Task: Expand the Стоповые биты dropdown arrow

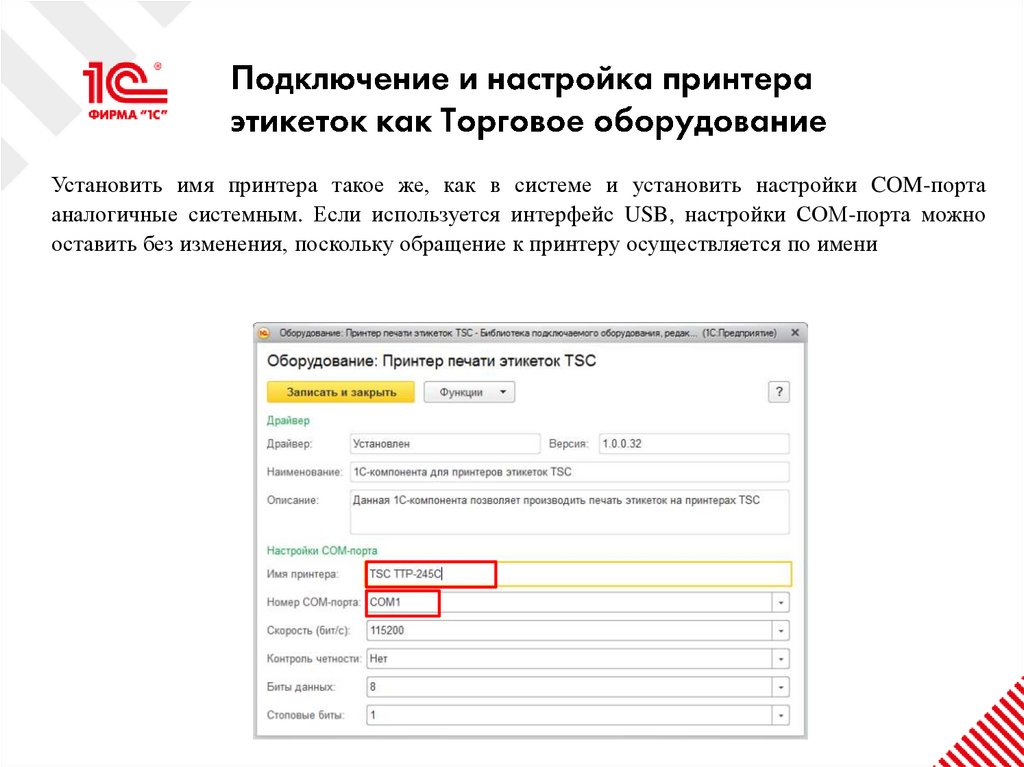Action: point(780,715)
